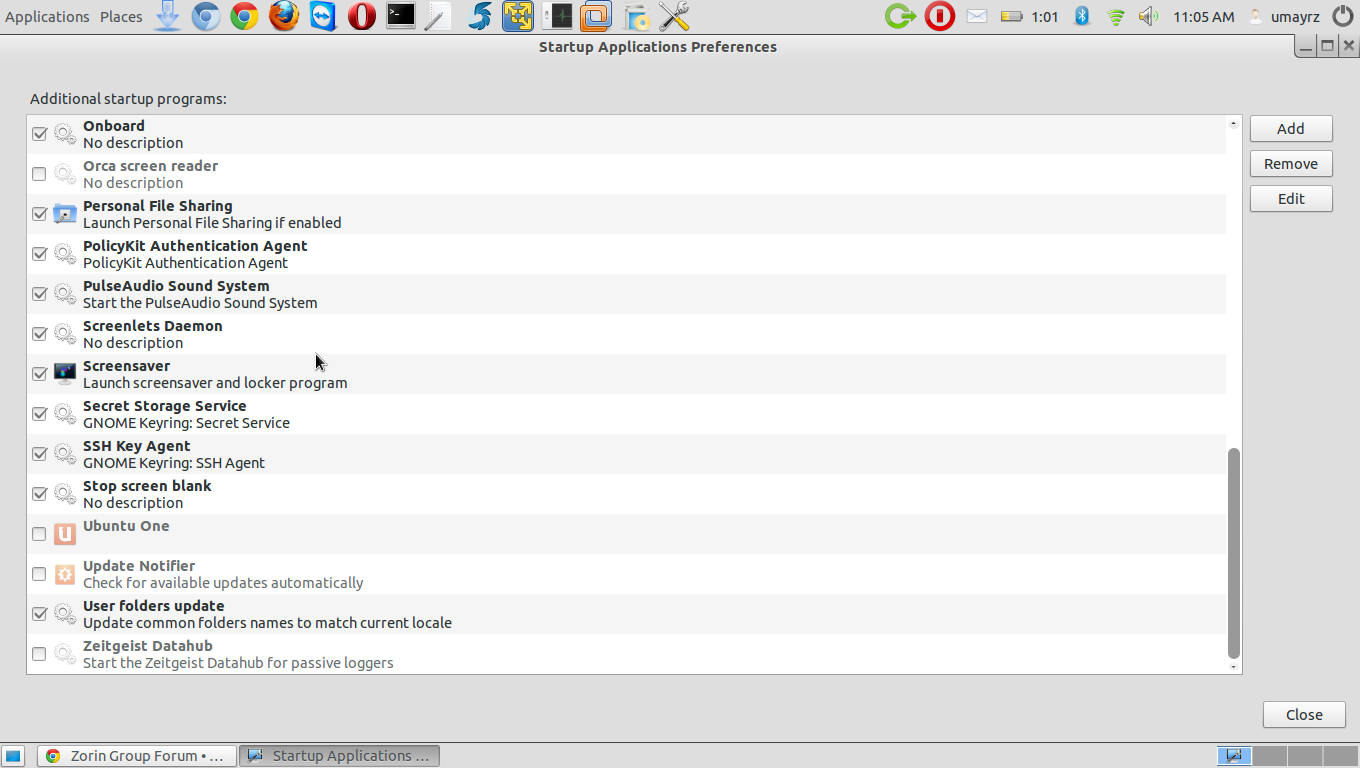Open the power session menu icon
The image size is (1360, 768).
[1342, 16]
